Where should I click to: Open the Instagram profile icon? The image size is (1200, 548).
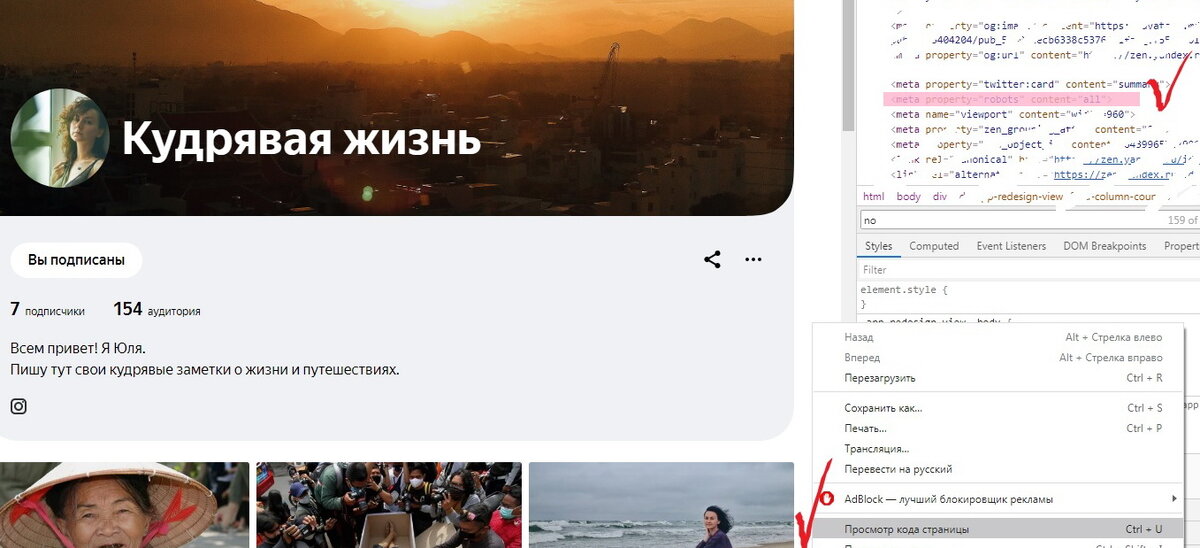tap(18, 406)
